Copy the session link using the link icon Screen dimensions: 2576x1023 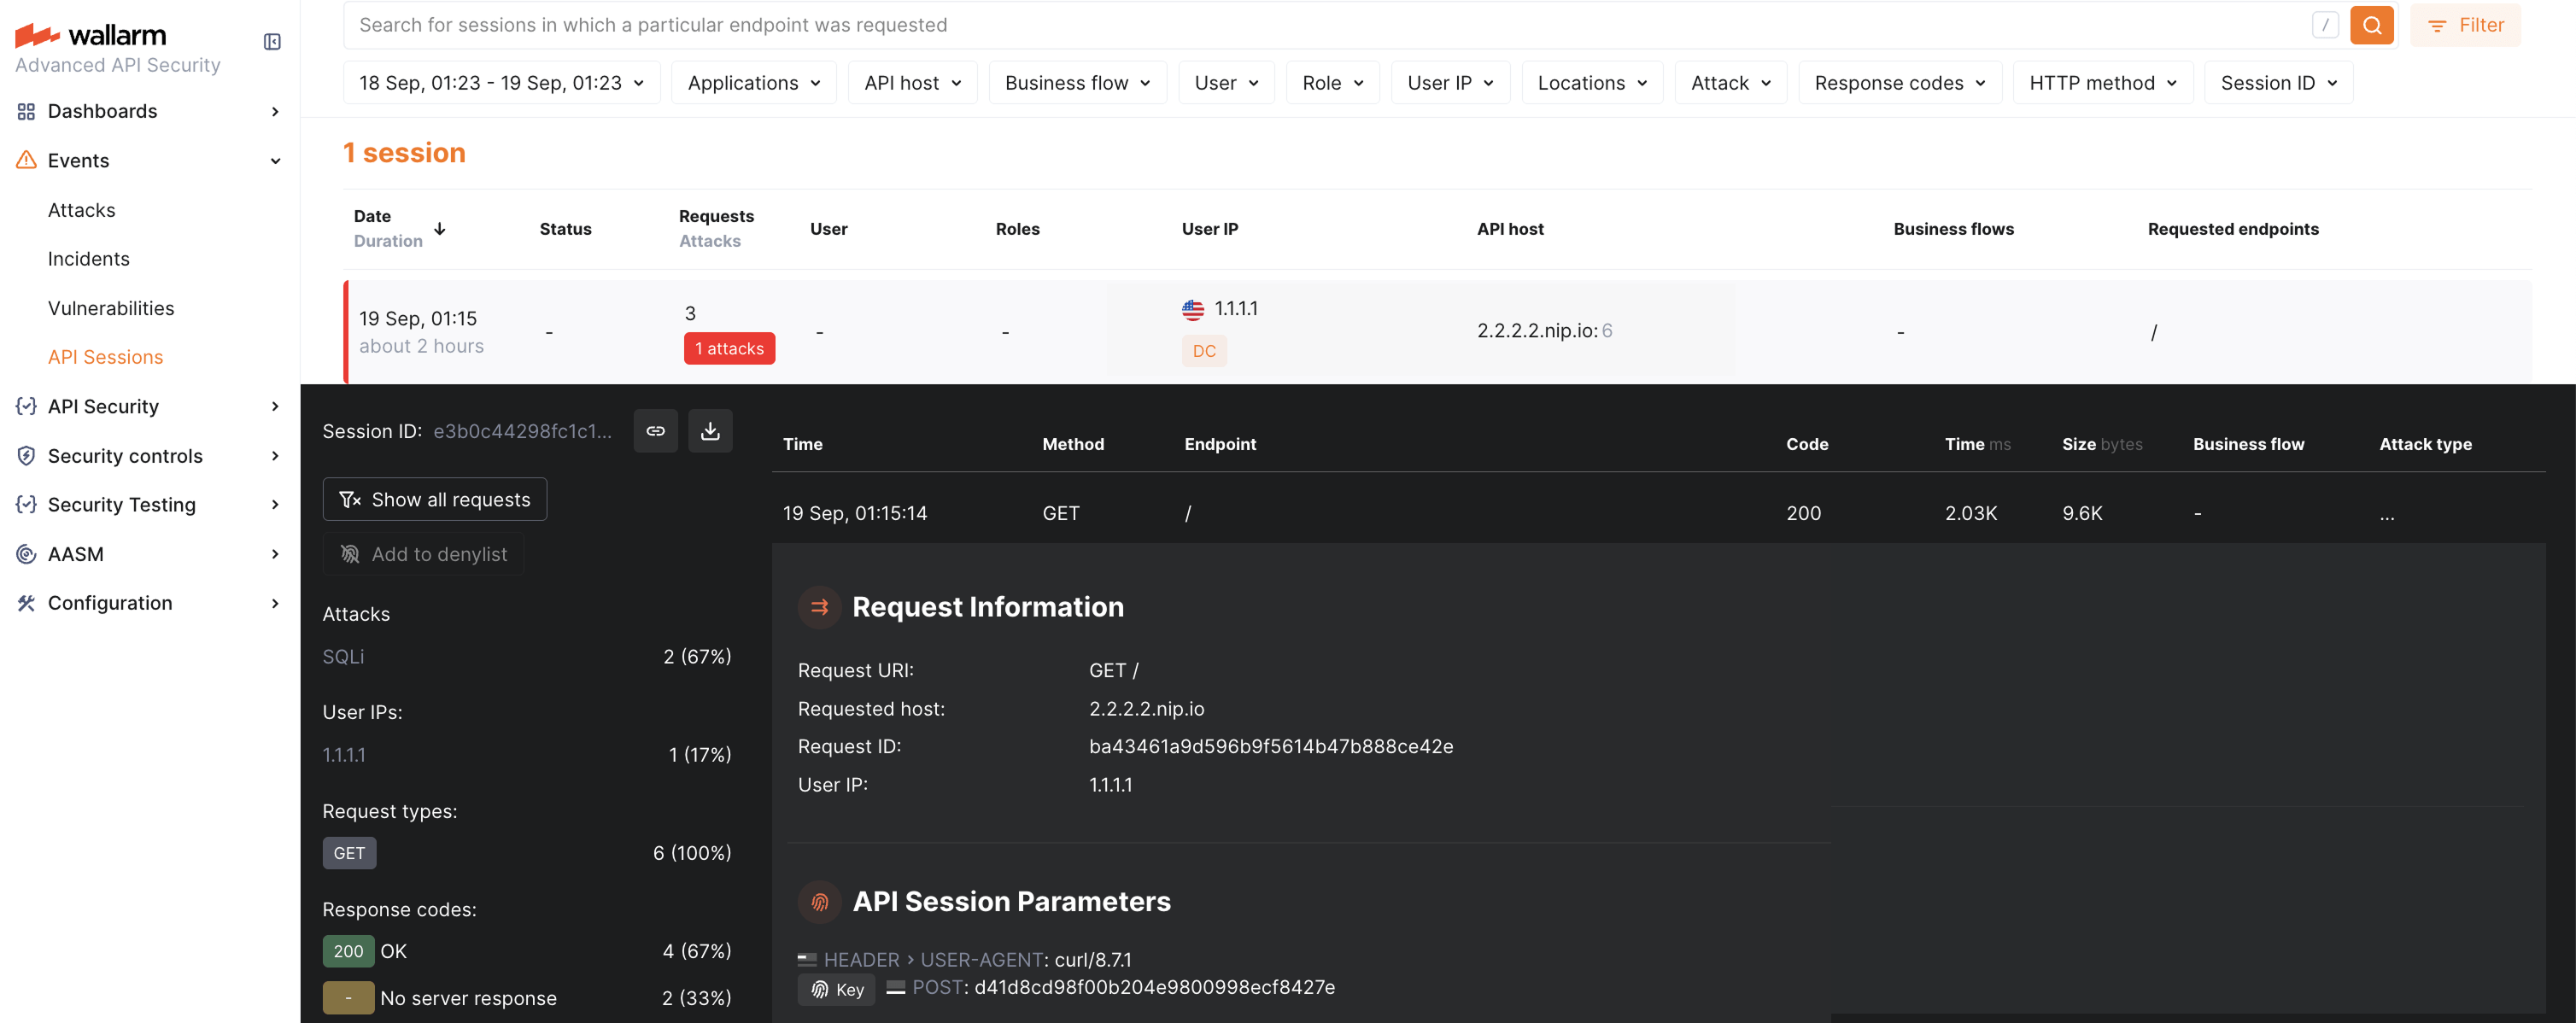[x=656, y=430]
